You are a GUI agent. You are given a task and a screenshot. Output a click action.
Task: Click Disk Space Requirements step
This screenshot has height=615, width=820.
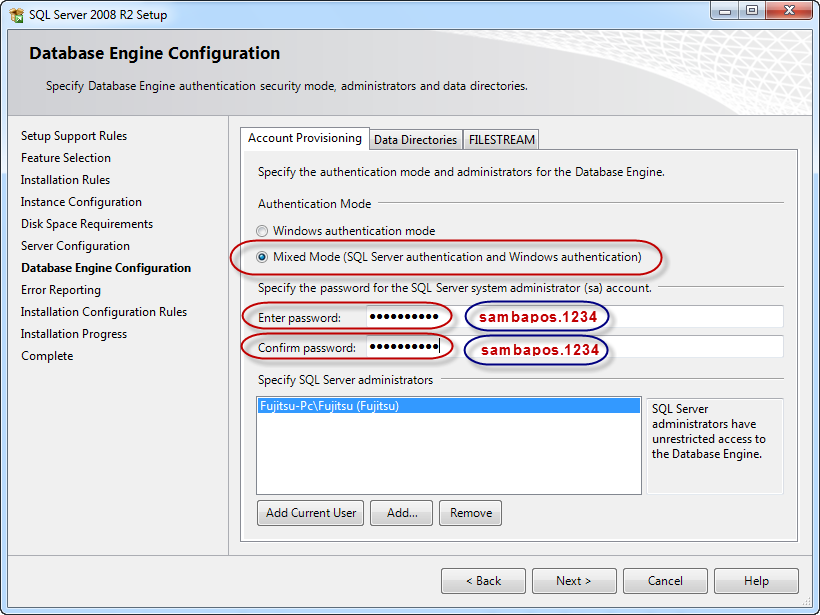click(x=87, y=224)
